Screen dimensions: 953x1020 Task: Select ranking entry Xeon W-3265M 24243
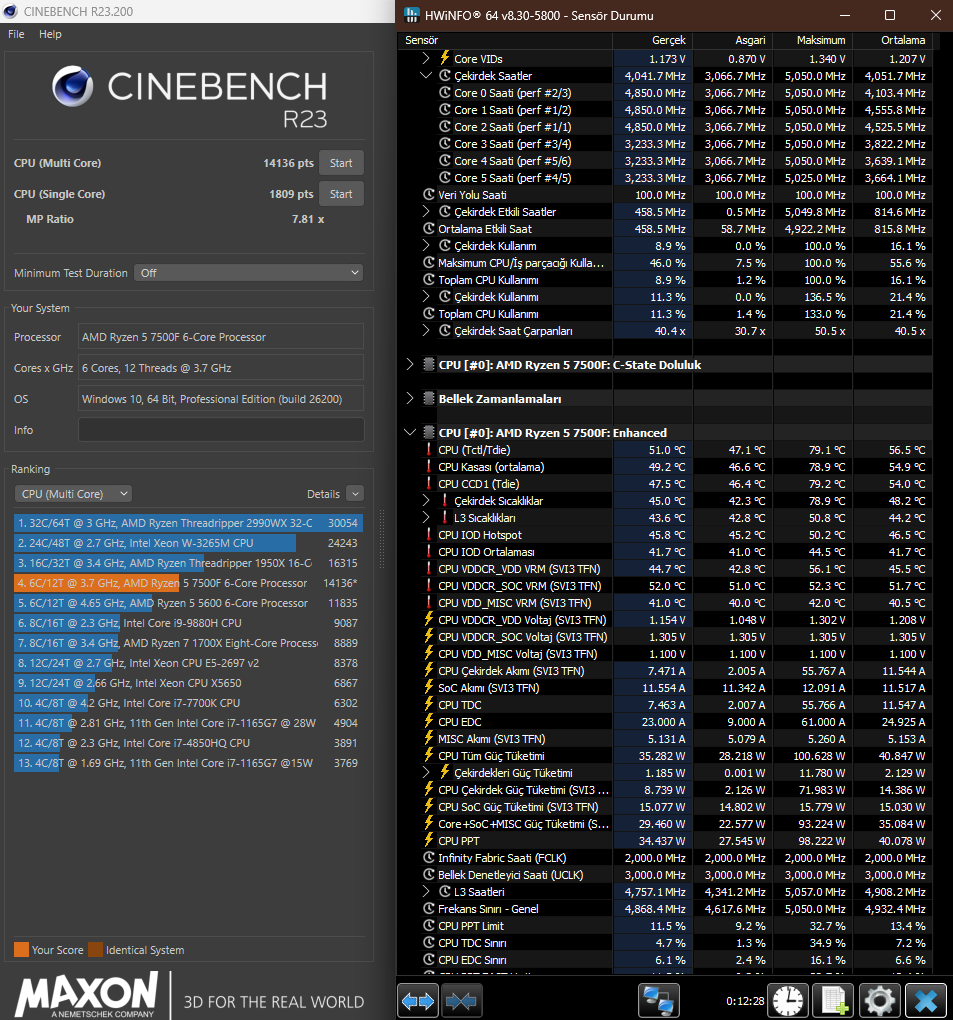click(x=188, y=543)
